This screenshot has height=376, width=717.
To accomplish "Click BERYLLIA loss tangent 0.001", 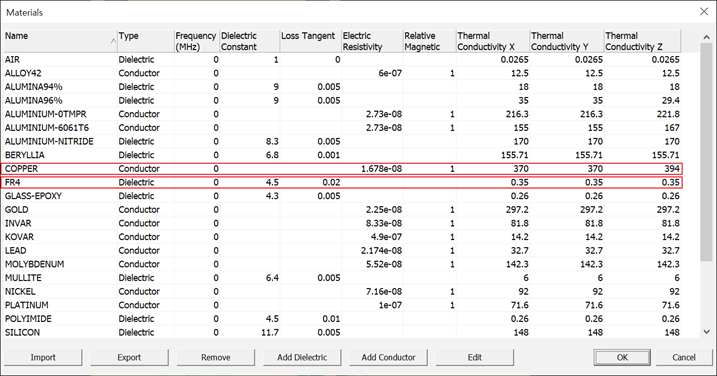I will coord(329,155).
